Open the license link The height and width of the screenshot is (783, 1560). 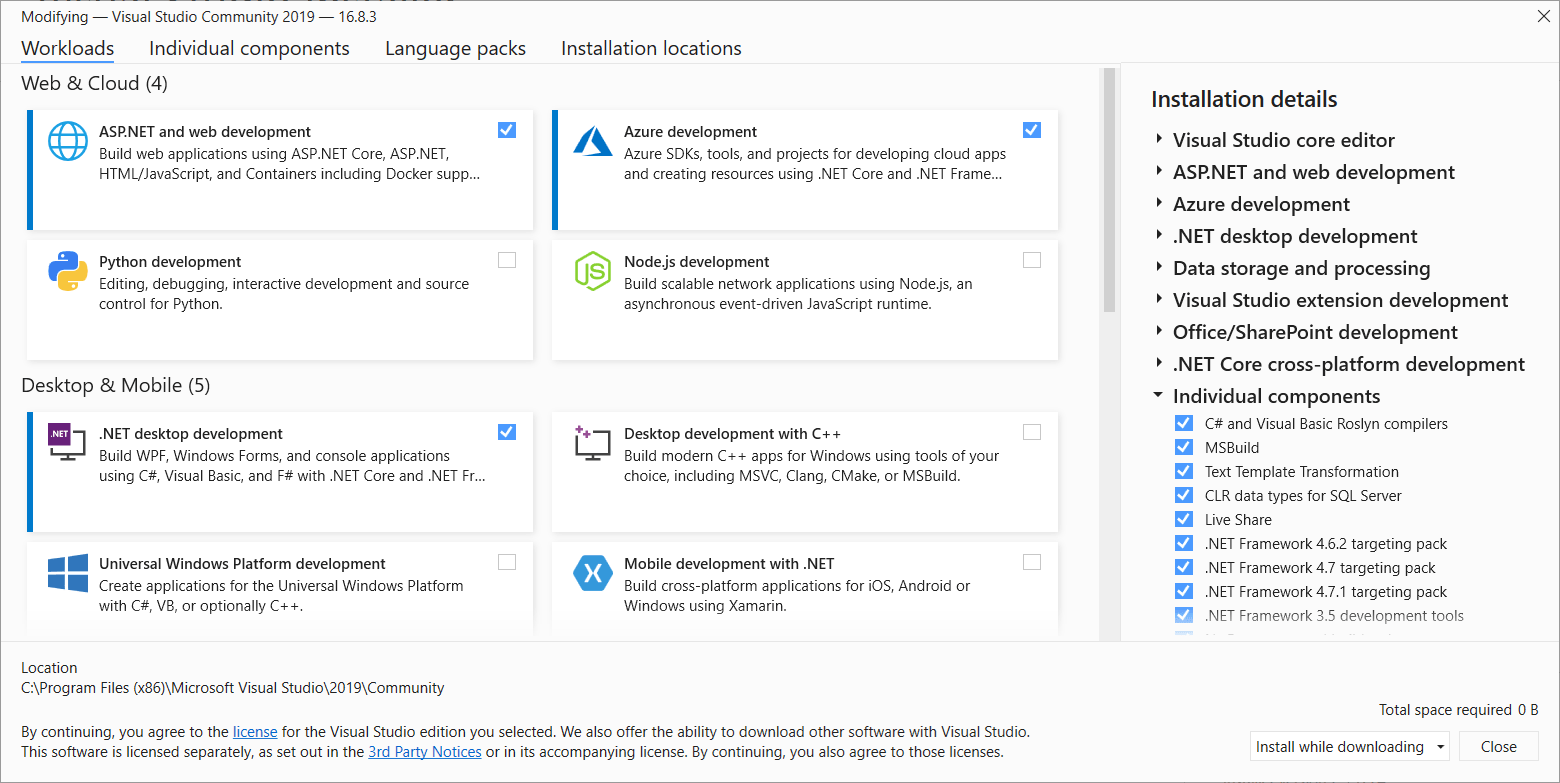click(x=255, y=732)
